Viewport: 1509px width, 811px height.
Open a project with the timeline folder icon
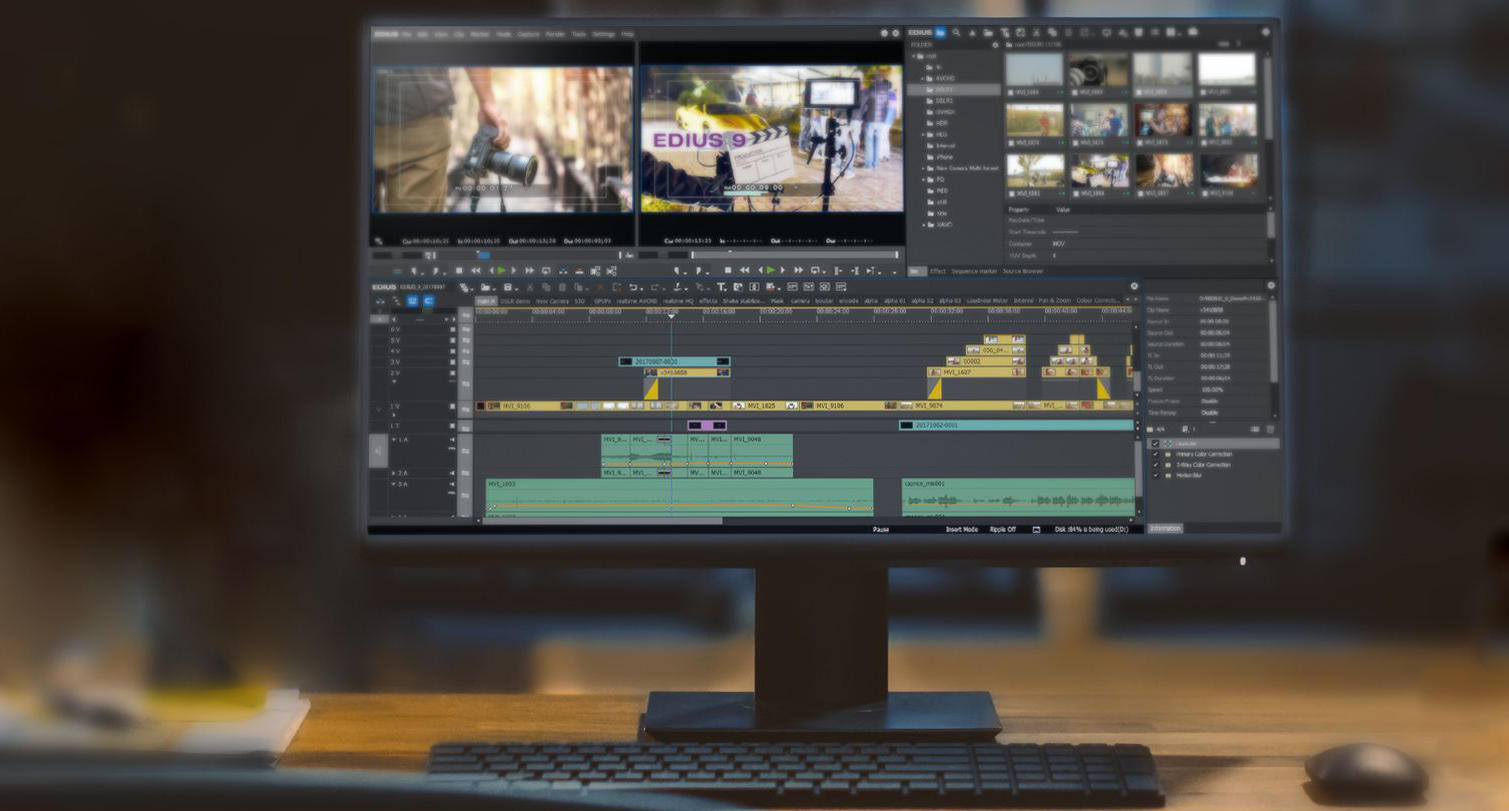485,288
